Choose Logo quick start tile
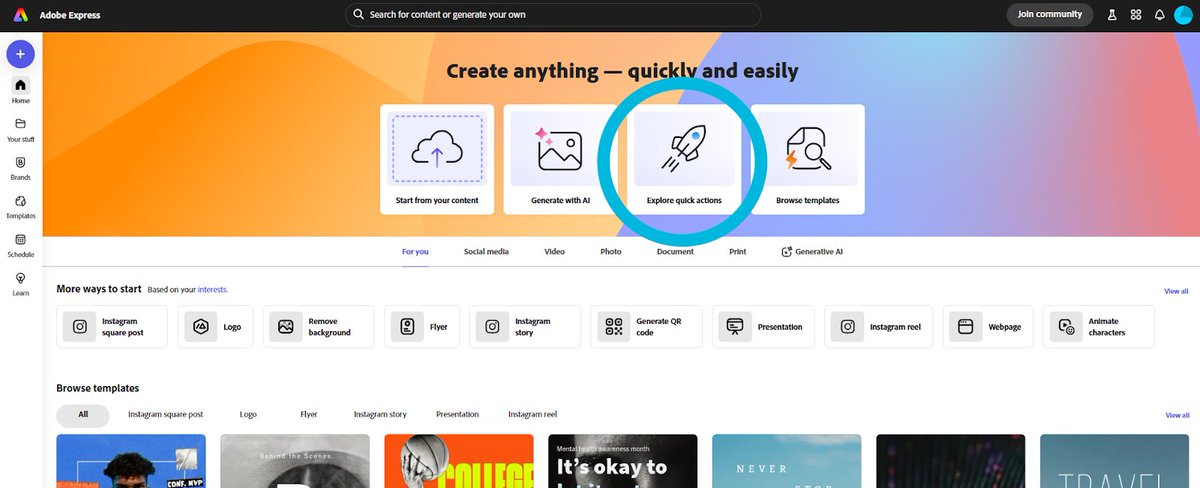1200x488 pixels. click(216, 327)
